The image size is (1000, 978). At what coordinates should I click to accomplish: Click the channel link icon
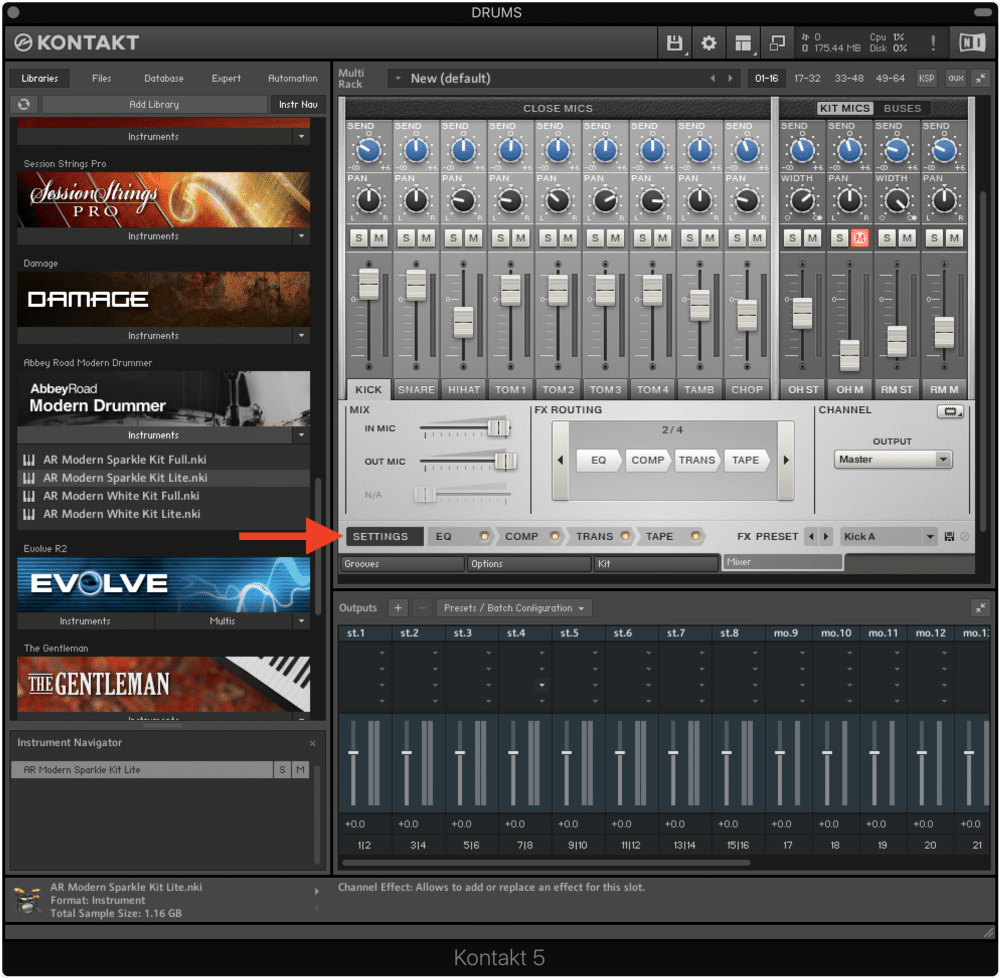pyautogui.click(x=950, y=412)
